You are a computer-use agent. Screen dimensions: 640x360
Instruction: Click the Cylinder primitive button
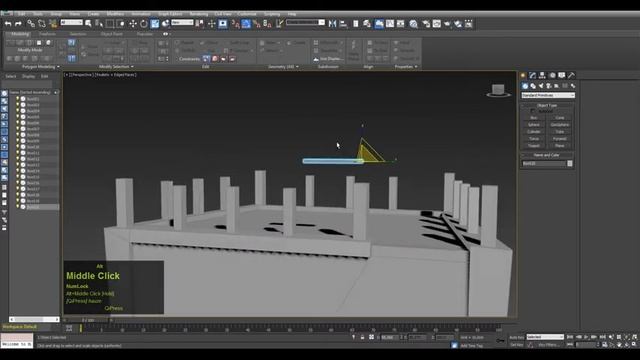coord(534,131)
